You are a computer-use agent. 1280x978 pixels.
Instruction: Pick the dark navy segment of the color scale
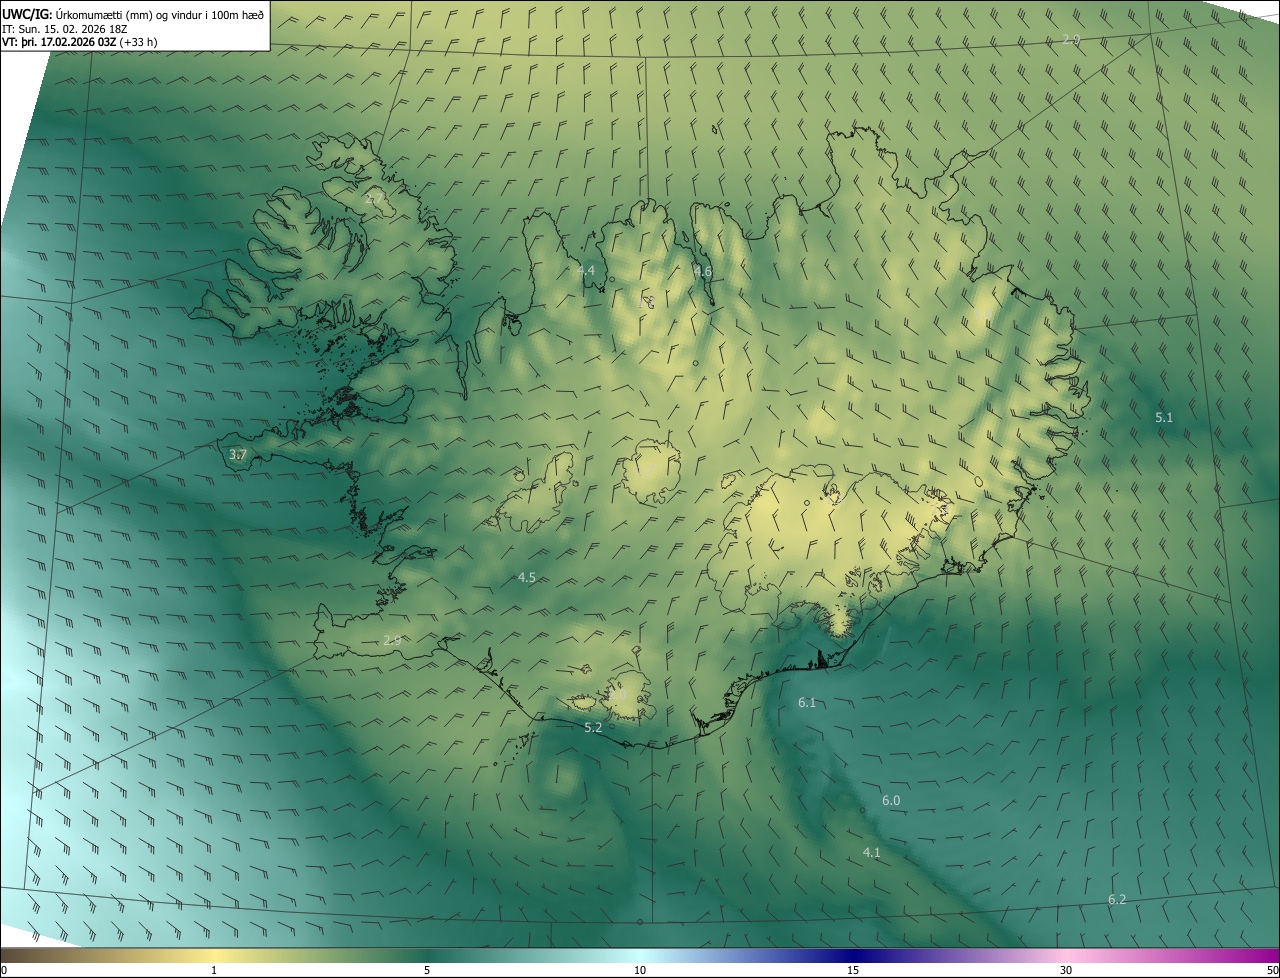click(x=853, y=955)
